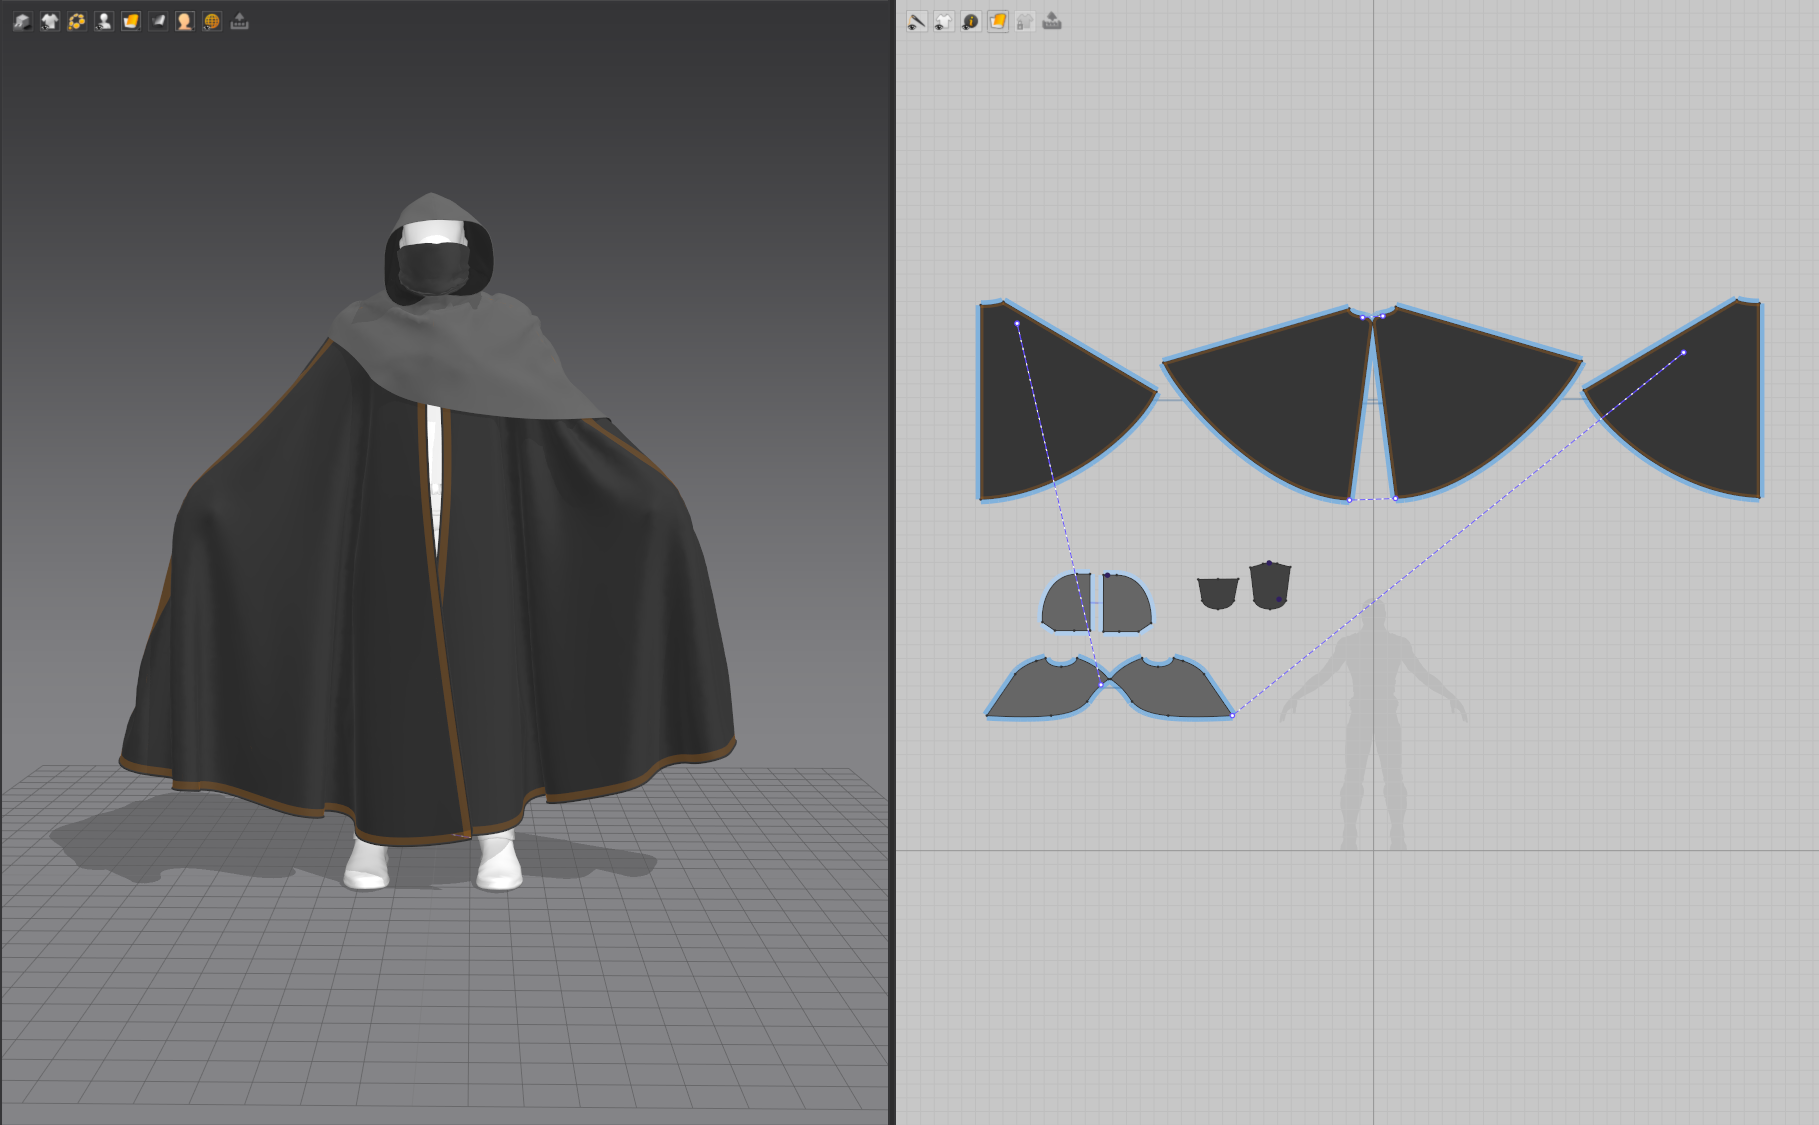Click the hood on the 3D avatar

coord(432,208)
